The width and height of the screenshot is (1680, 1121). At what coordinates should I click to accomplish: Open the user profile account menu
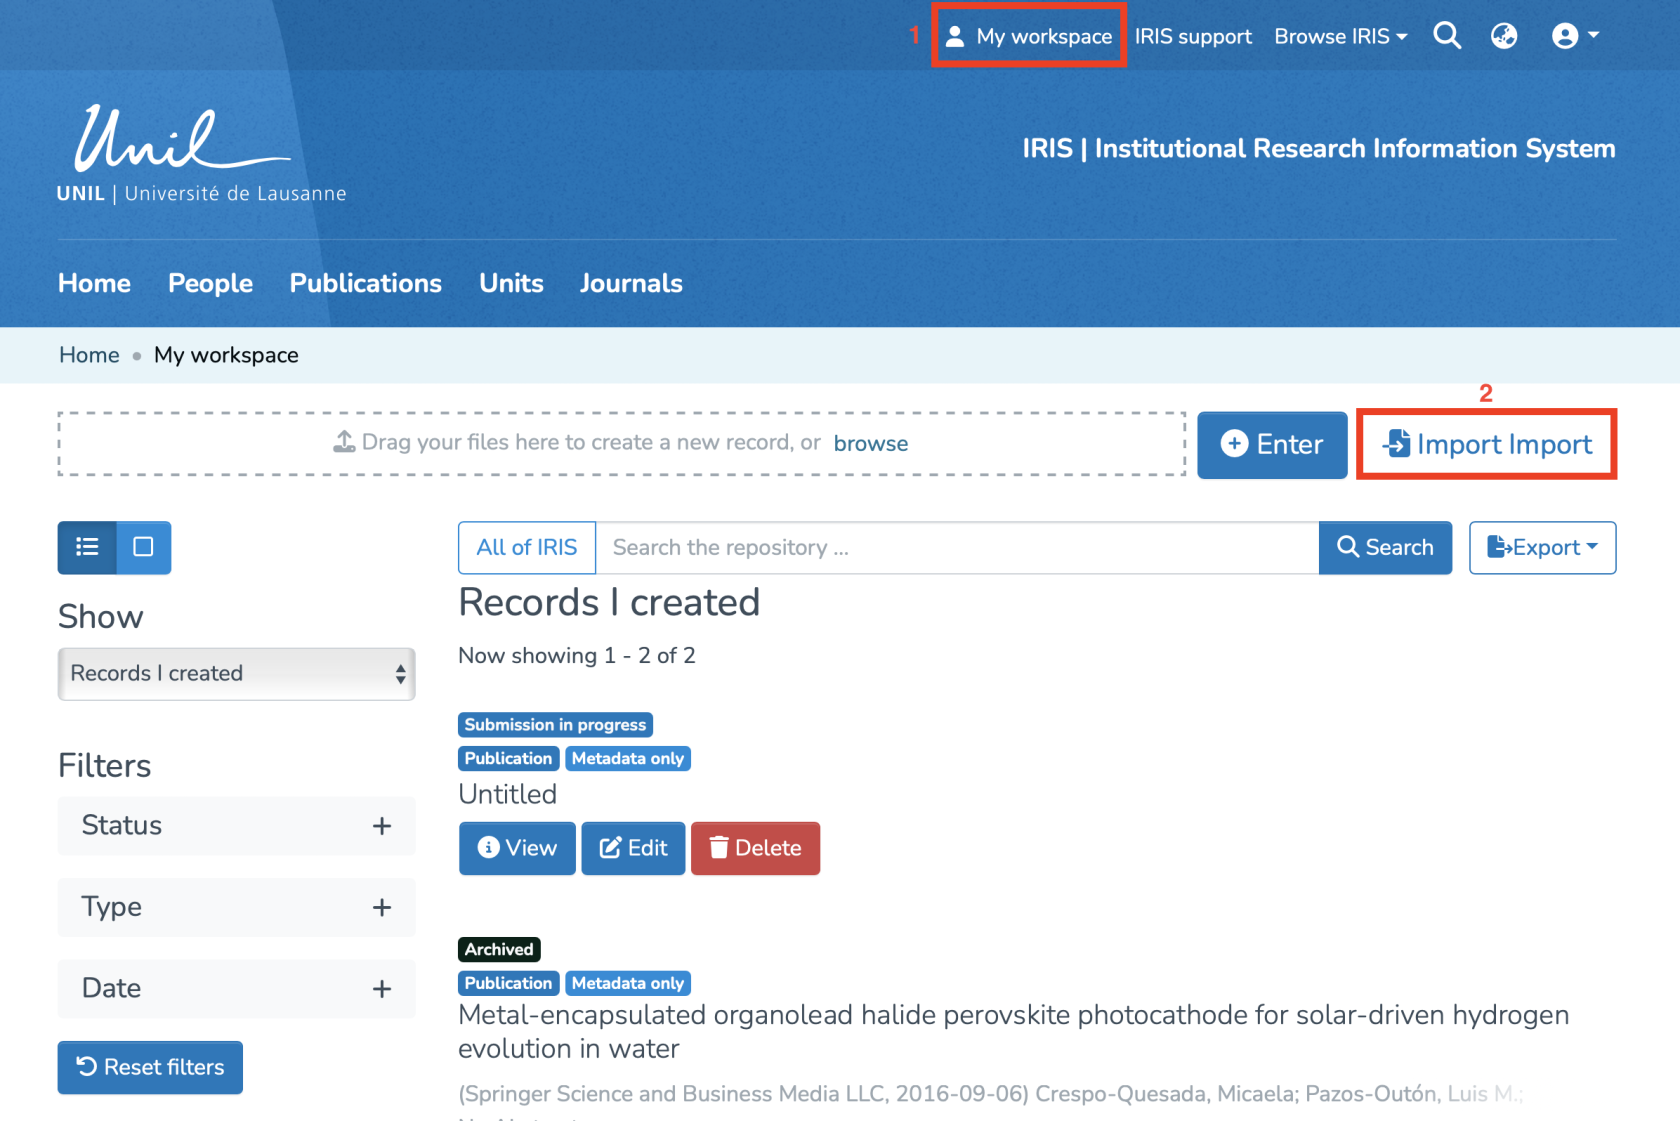pyautogui.click(x=1574, y=36)
